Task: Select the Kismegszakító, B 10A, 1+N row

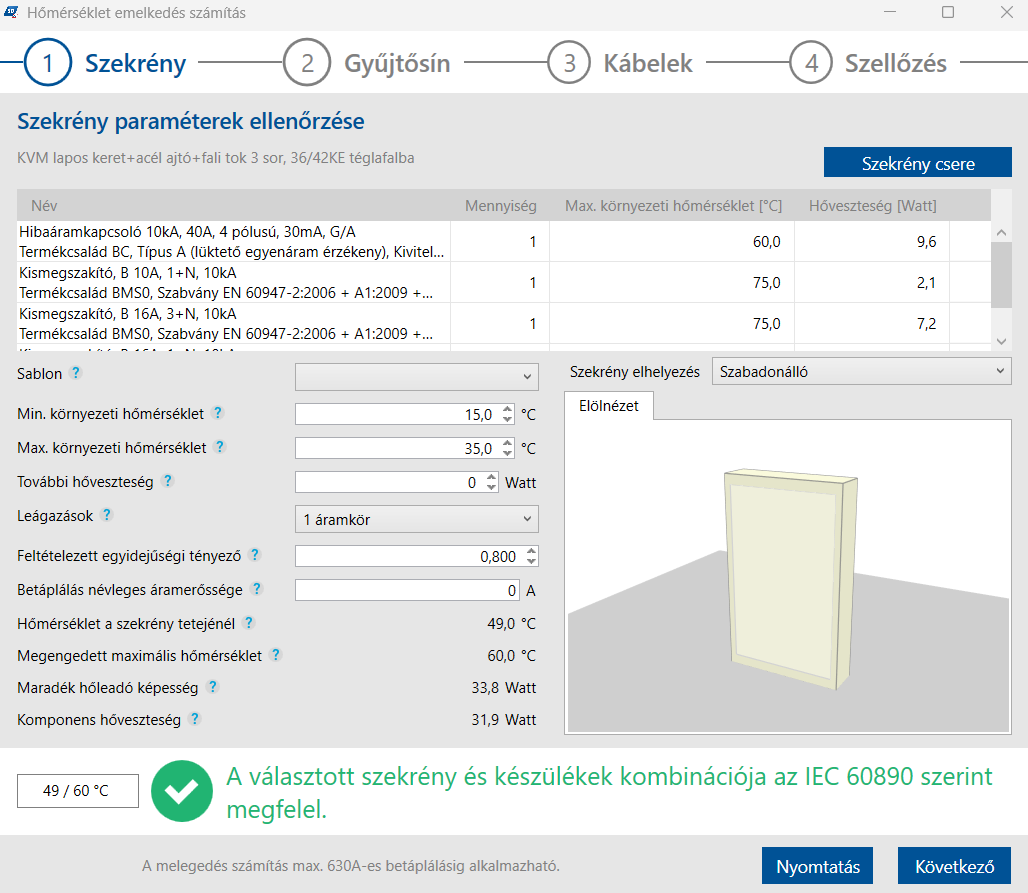Action: click(x=504, y=282)
